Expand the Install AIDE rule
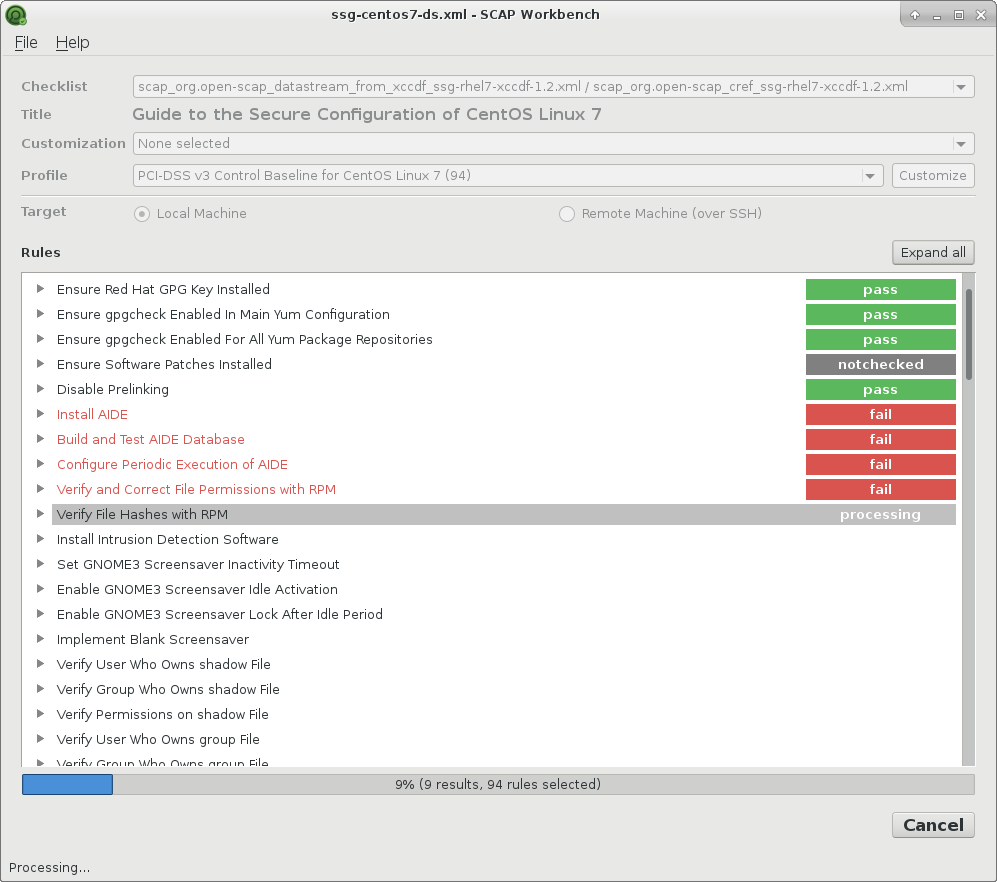The image size is (997, 882). tap(41, 414)
